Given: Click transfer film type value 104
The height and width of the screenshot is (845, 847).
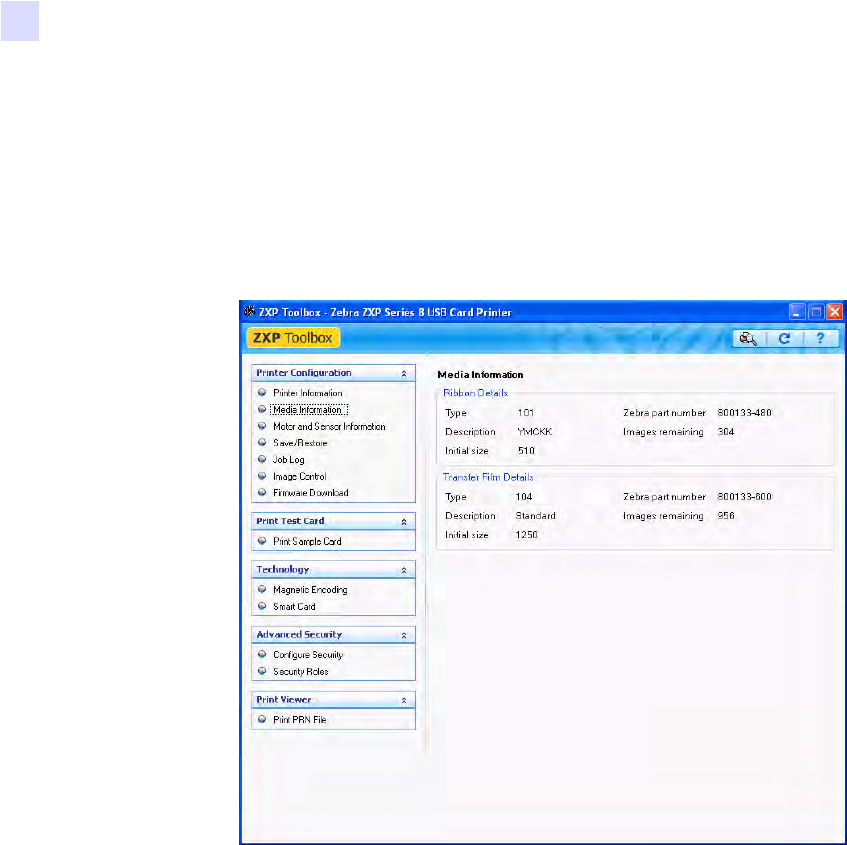Looking at the screenshot, I should click(523, 497).
